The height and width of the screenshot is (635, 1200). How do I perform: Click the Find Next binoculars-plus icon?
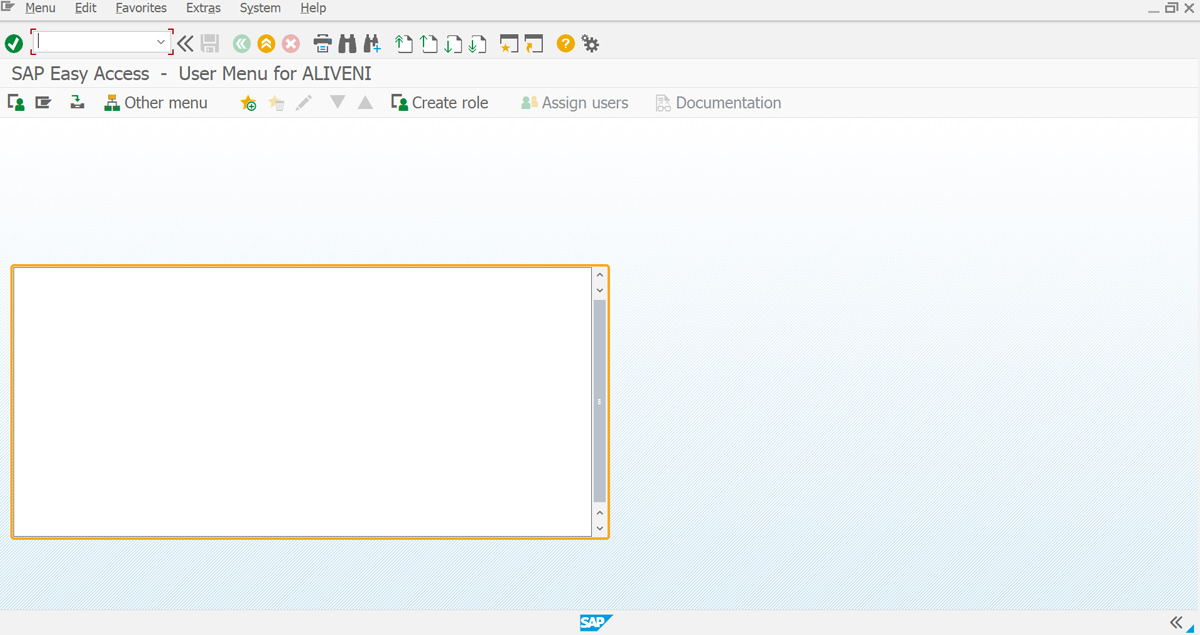coord(372,43)
